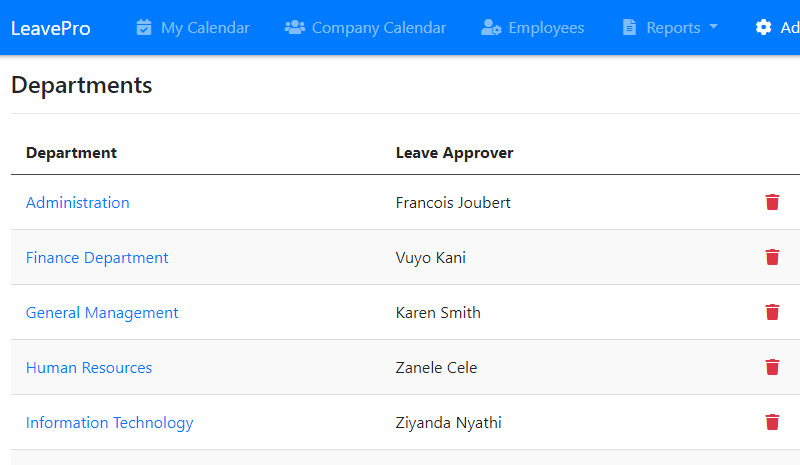Delete Human Resources with the trash icon
This screenshot has height=465, width=800.
772,367
